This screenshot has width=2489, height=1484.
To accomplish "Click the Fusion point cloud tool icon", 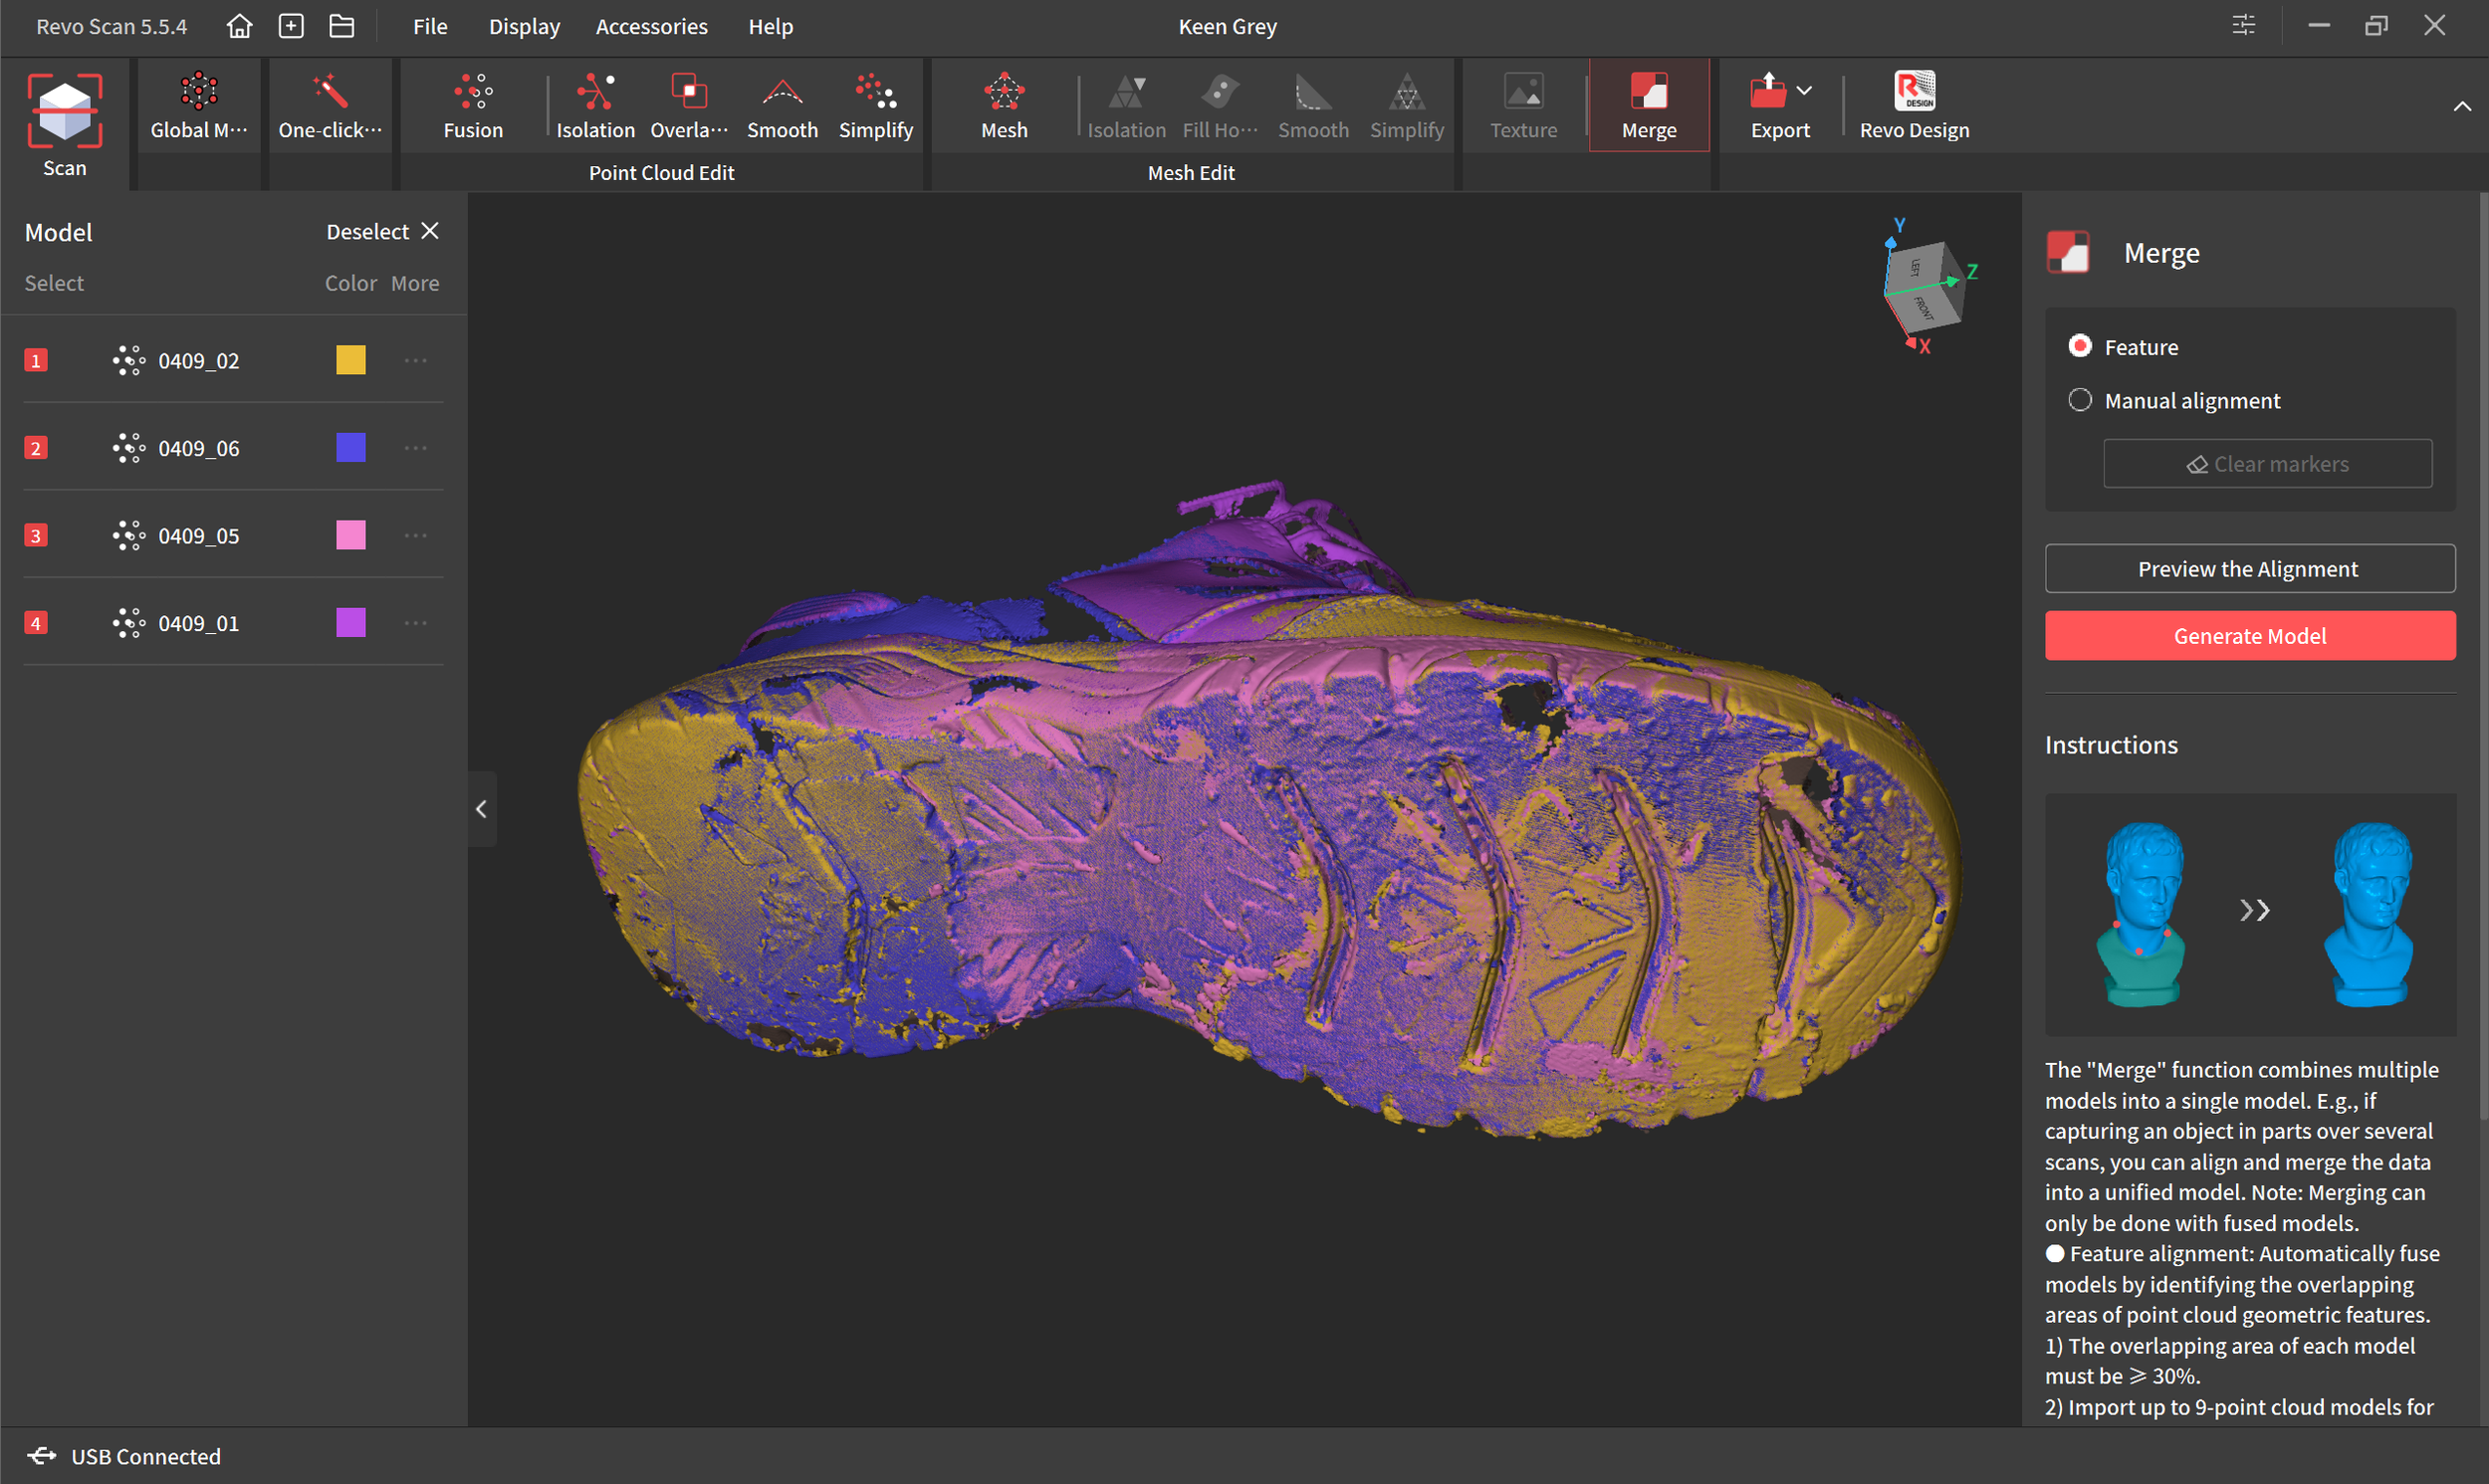I will pos(473,92).
